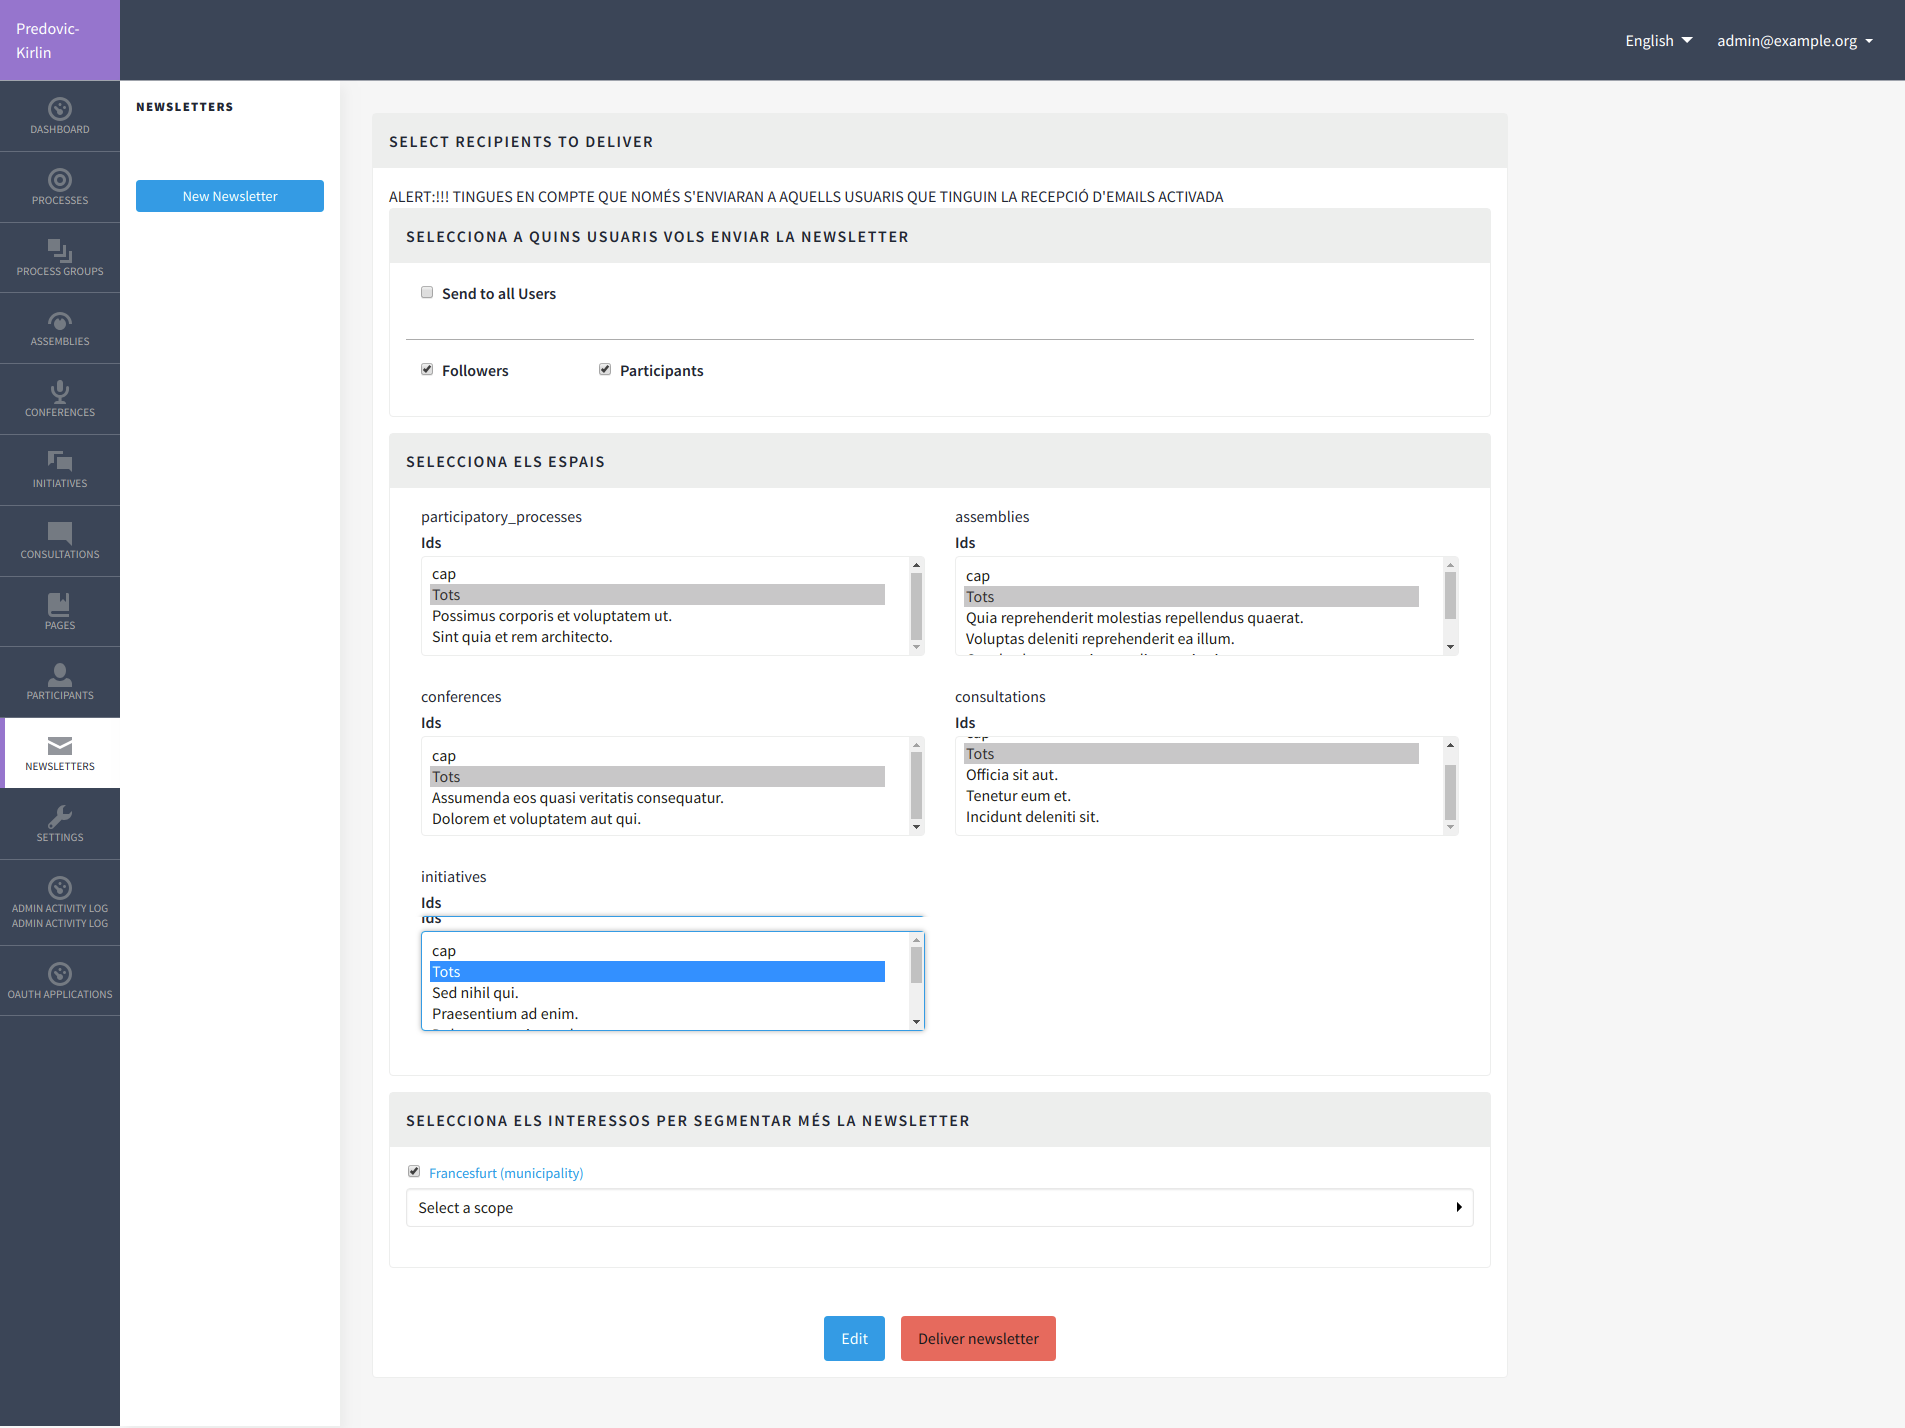The height and width of the screenshot is (1428, 1905).
Task: Uncheck the Participants checkbox
Action: tap(605, 369)
